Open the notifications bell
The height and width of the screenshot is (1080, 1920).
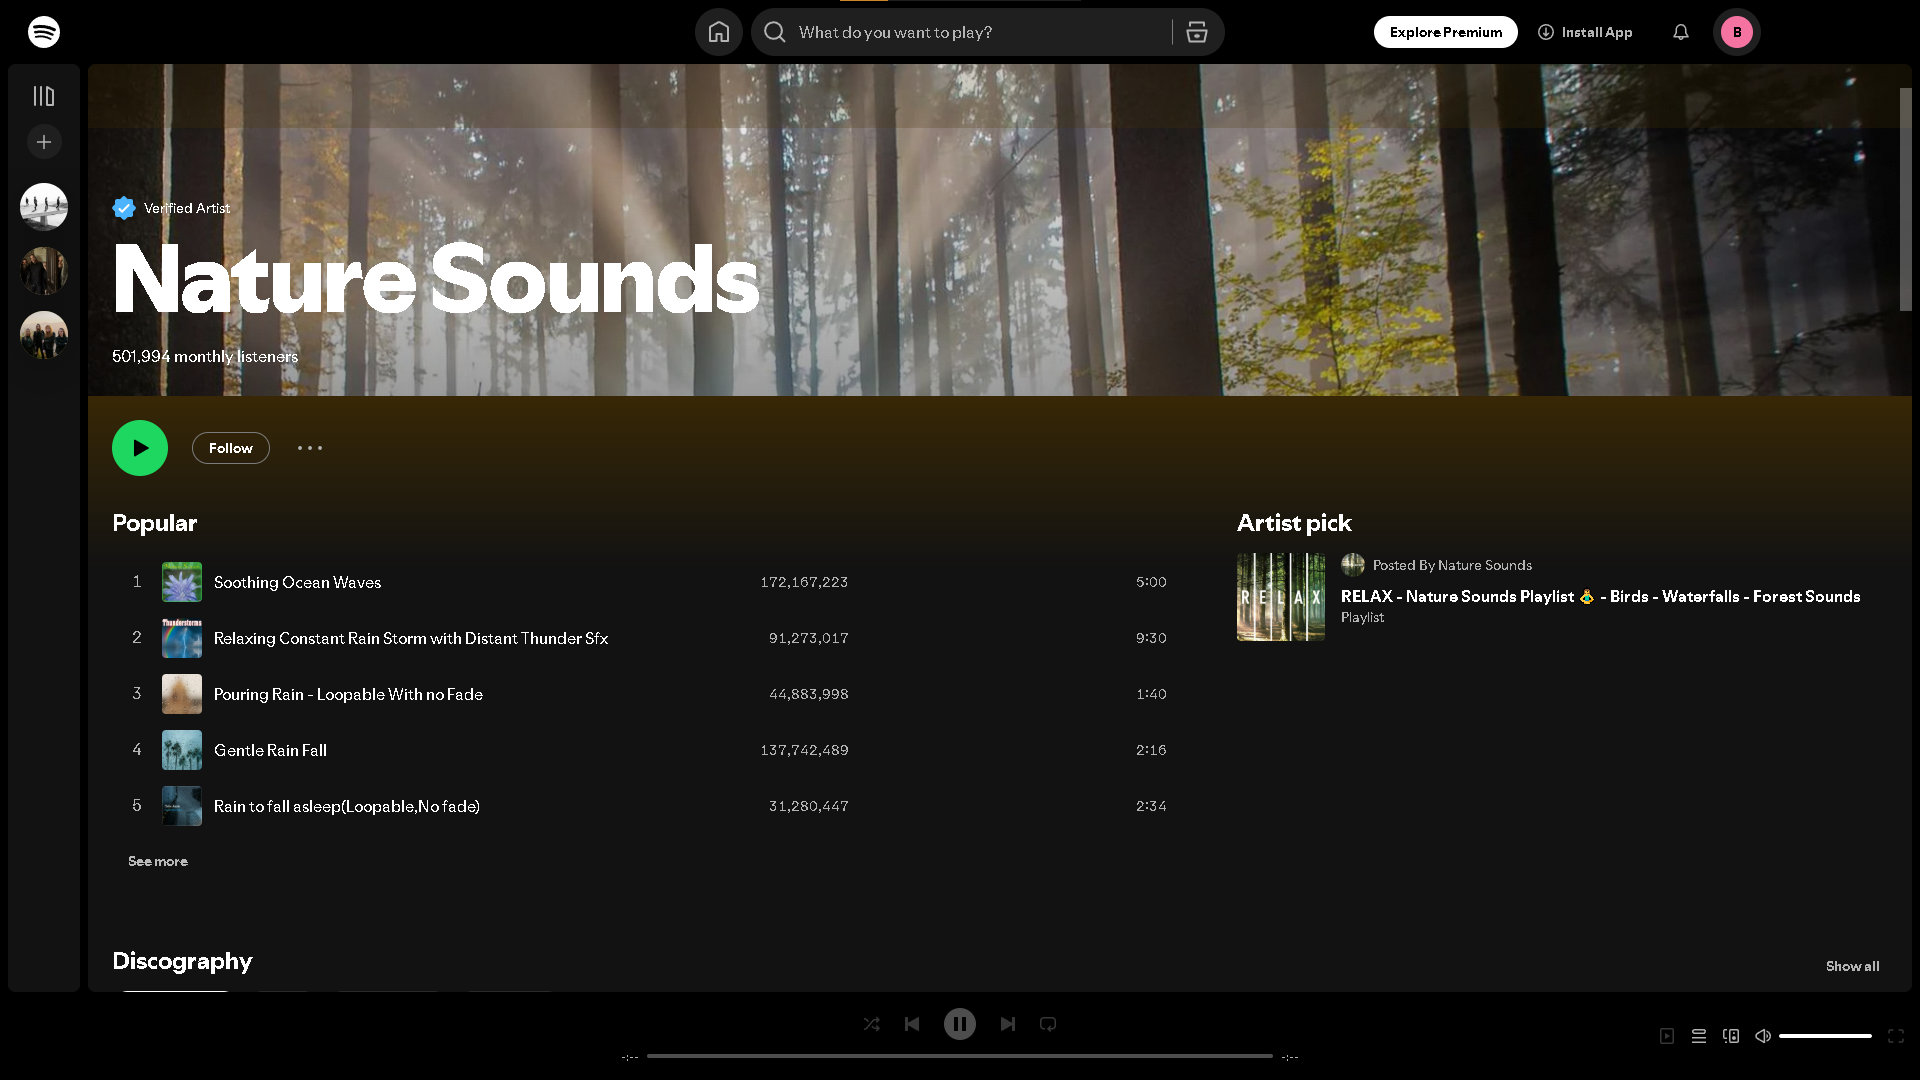point(1680,32)
